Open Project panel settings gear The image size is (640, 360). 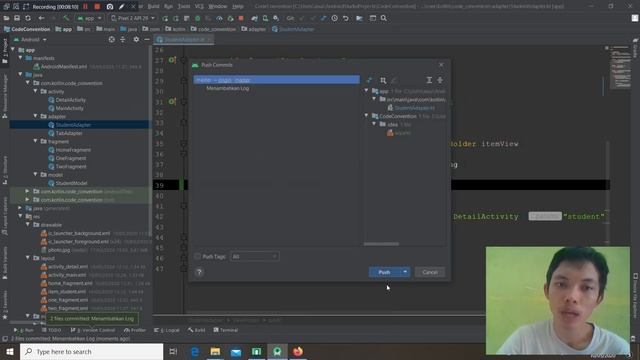click(x=136, y=40)
